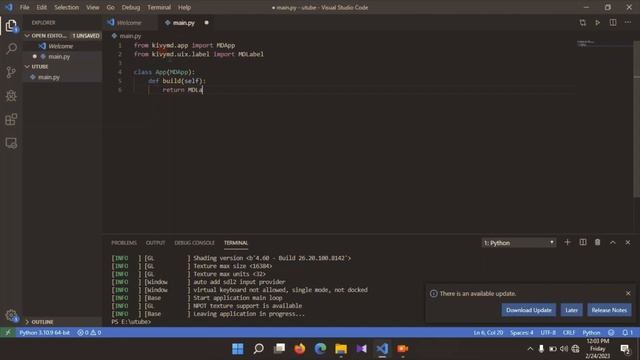Open the Debug view icon
Viewport: 640px width, 360px height.
click(x=11, y=96)
